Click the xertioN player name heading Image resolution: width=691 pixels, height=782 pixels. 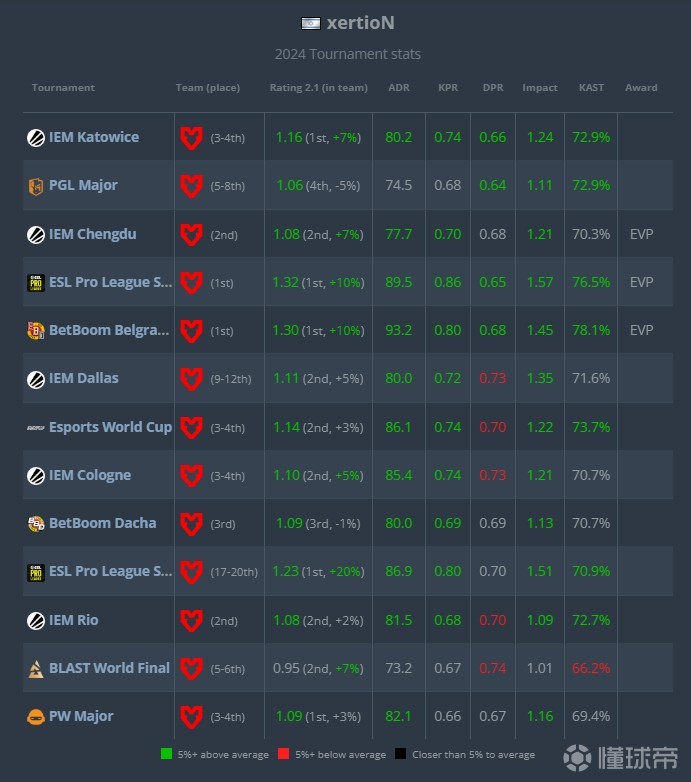[360, 23]
